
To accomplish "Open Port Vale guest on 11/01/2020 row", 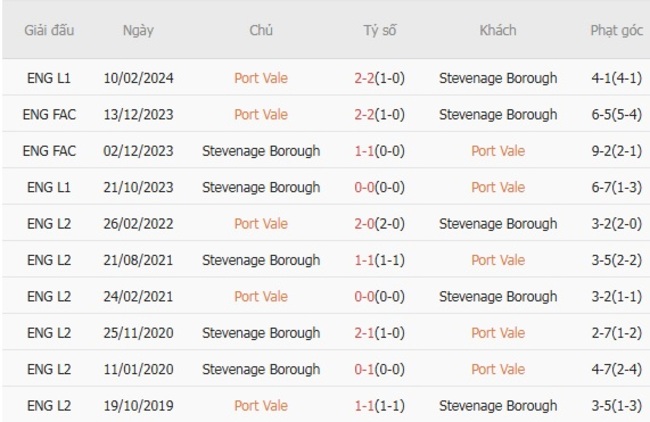I will pos(498,369).
